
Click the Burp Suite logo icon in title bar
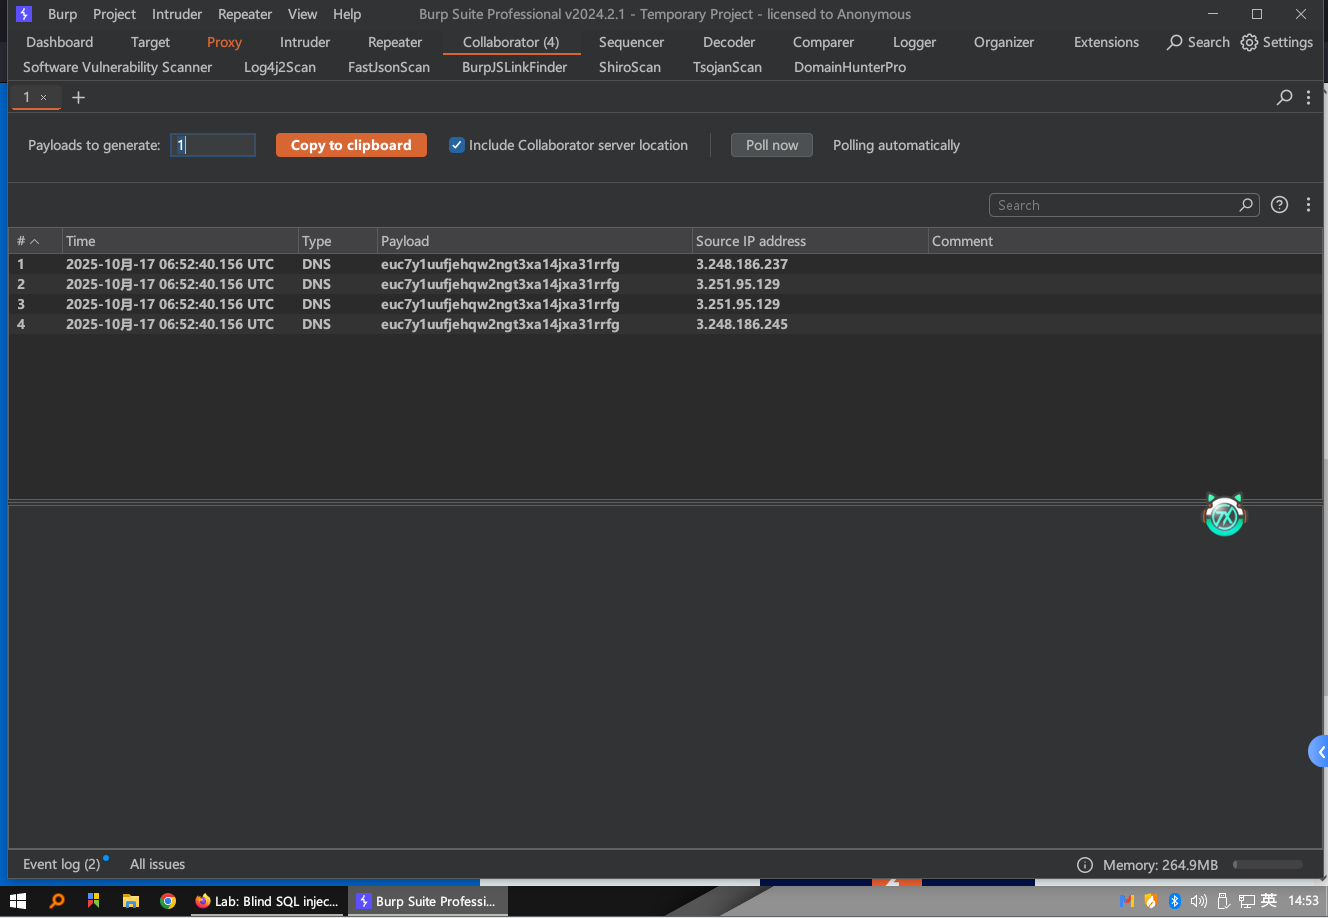pyautogui.click(x=24, y=14)
